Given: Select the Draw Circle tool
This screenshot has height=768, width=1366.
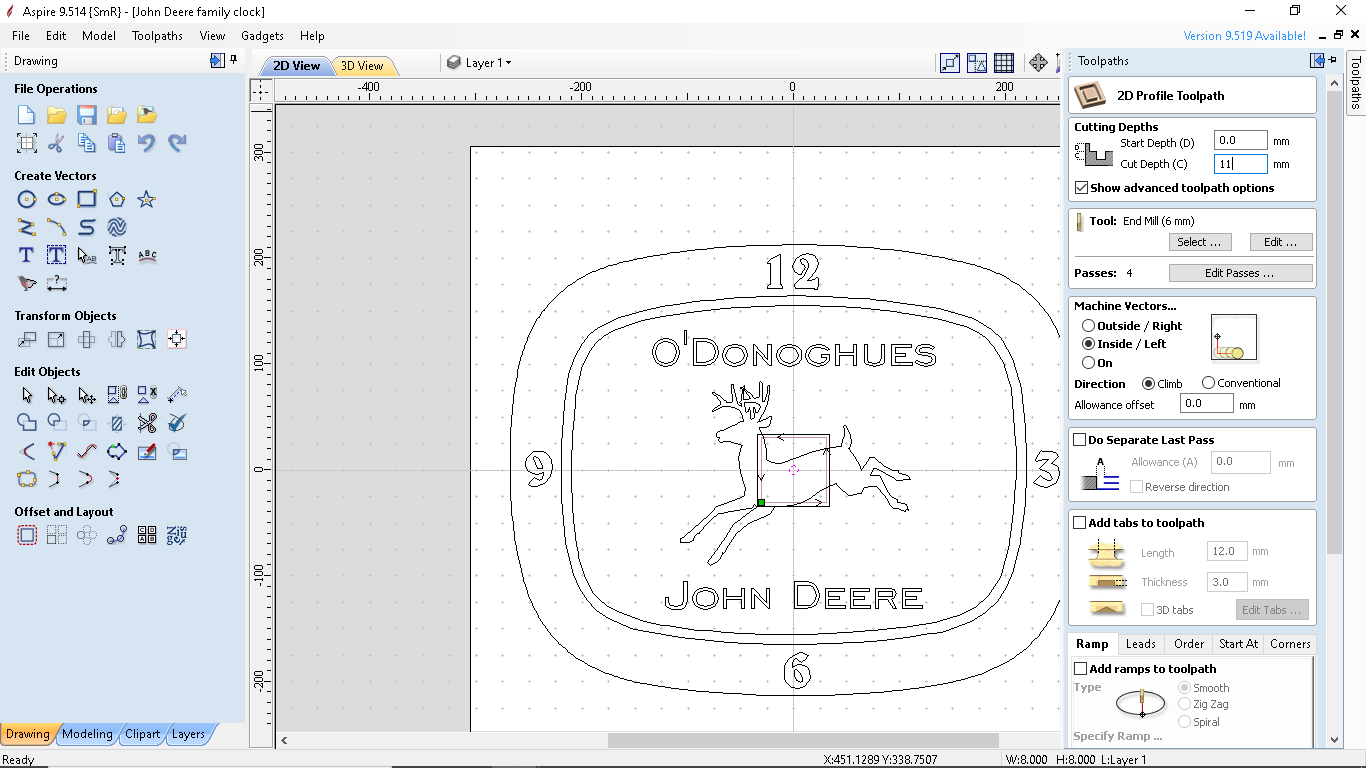Looking at the screenshot, I should tap(27, 199).
